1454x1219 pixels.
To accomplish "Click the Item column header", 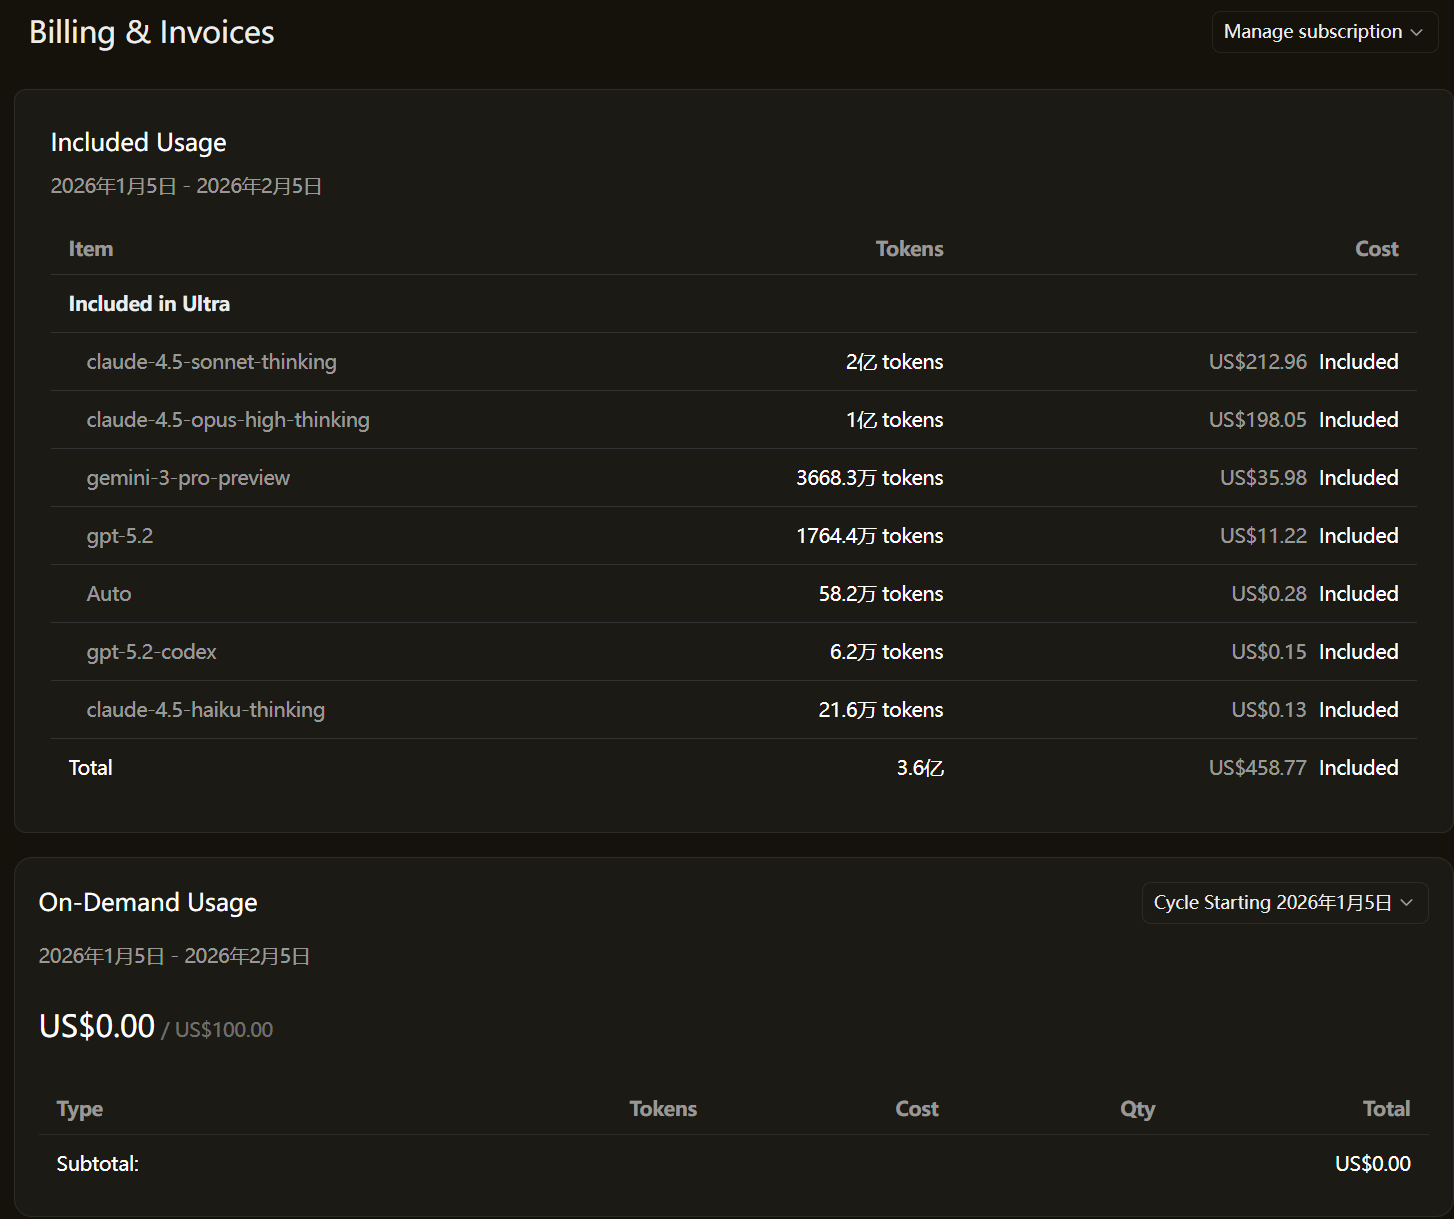I will coord(90,249).
